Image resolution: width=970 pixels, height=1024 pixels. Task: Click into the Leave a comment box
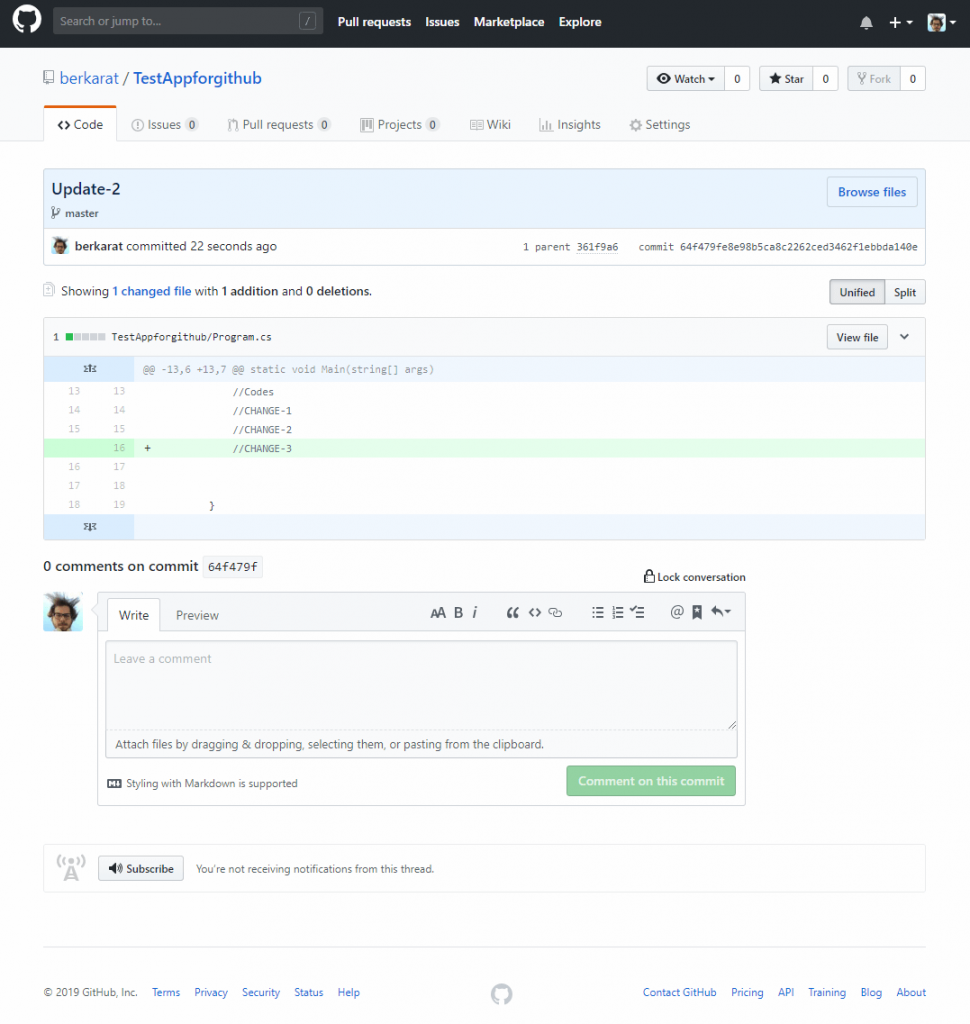click(x=421, y=685)
